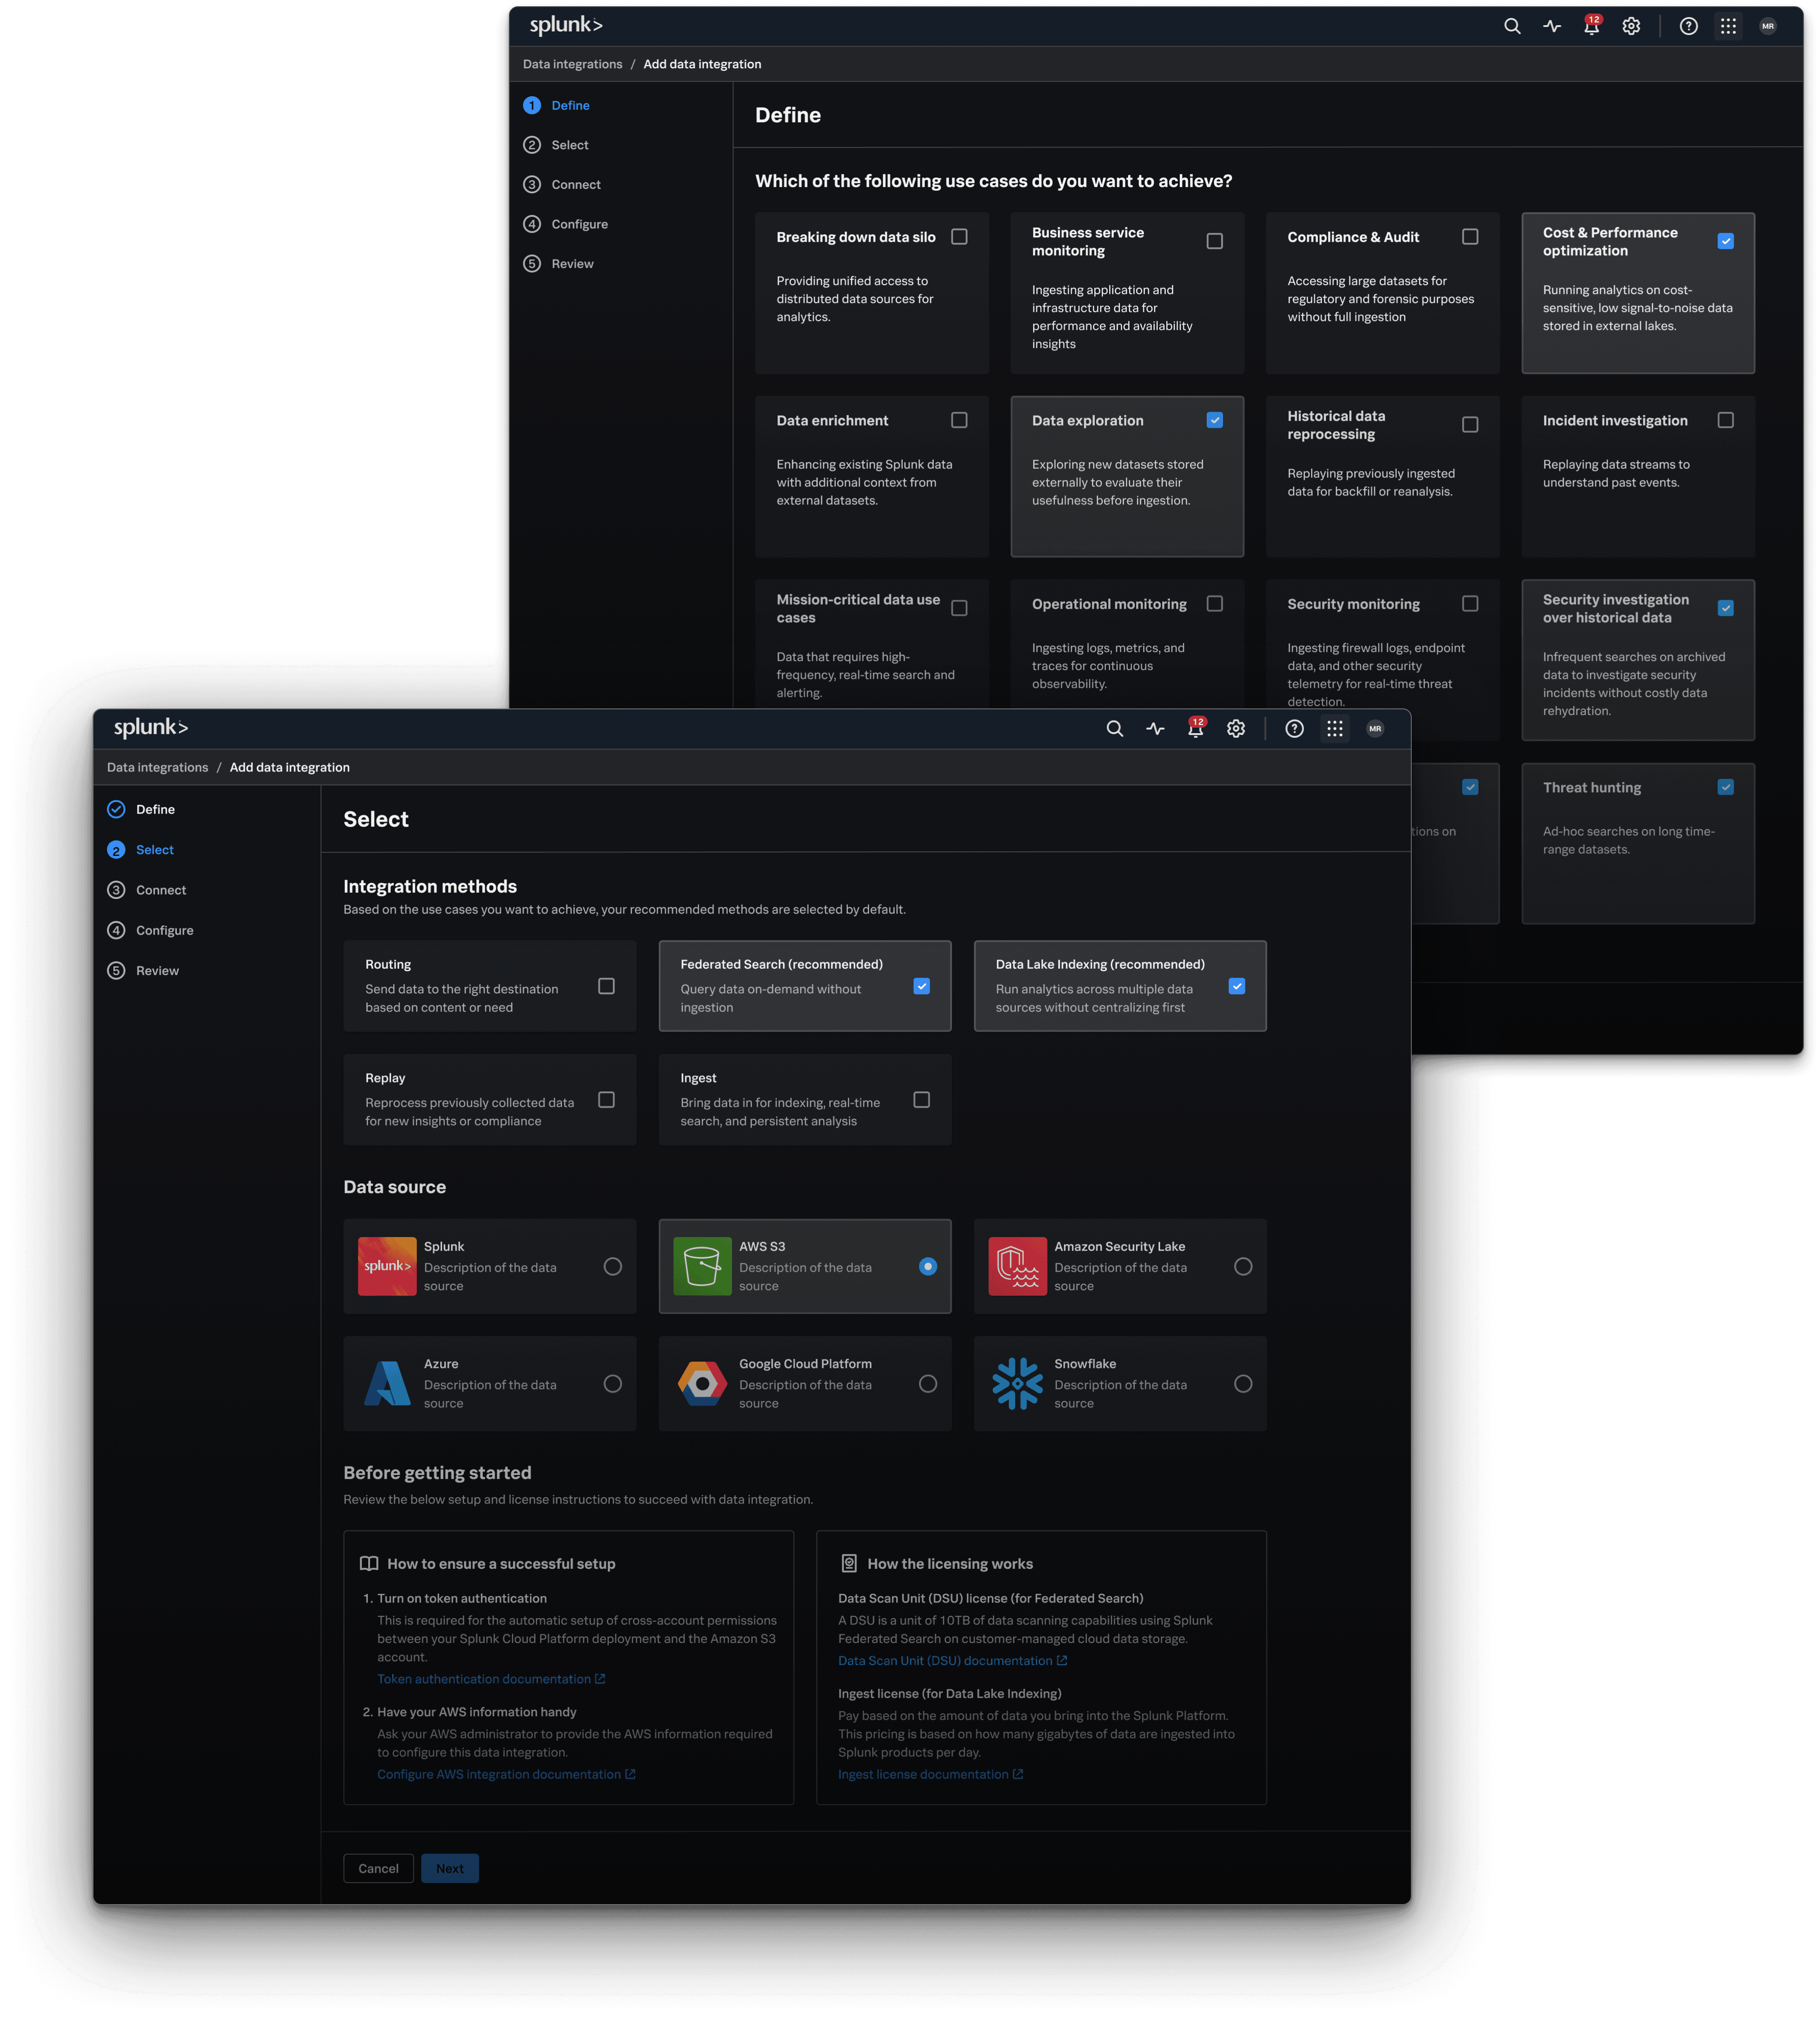Open the activity pulse icon in front window
Viewport: 1820px width, 2021px height.
[1155, 729]
